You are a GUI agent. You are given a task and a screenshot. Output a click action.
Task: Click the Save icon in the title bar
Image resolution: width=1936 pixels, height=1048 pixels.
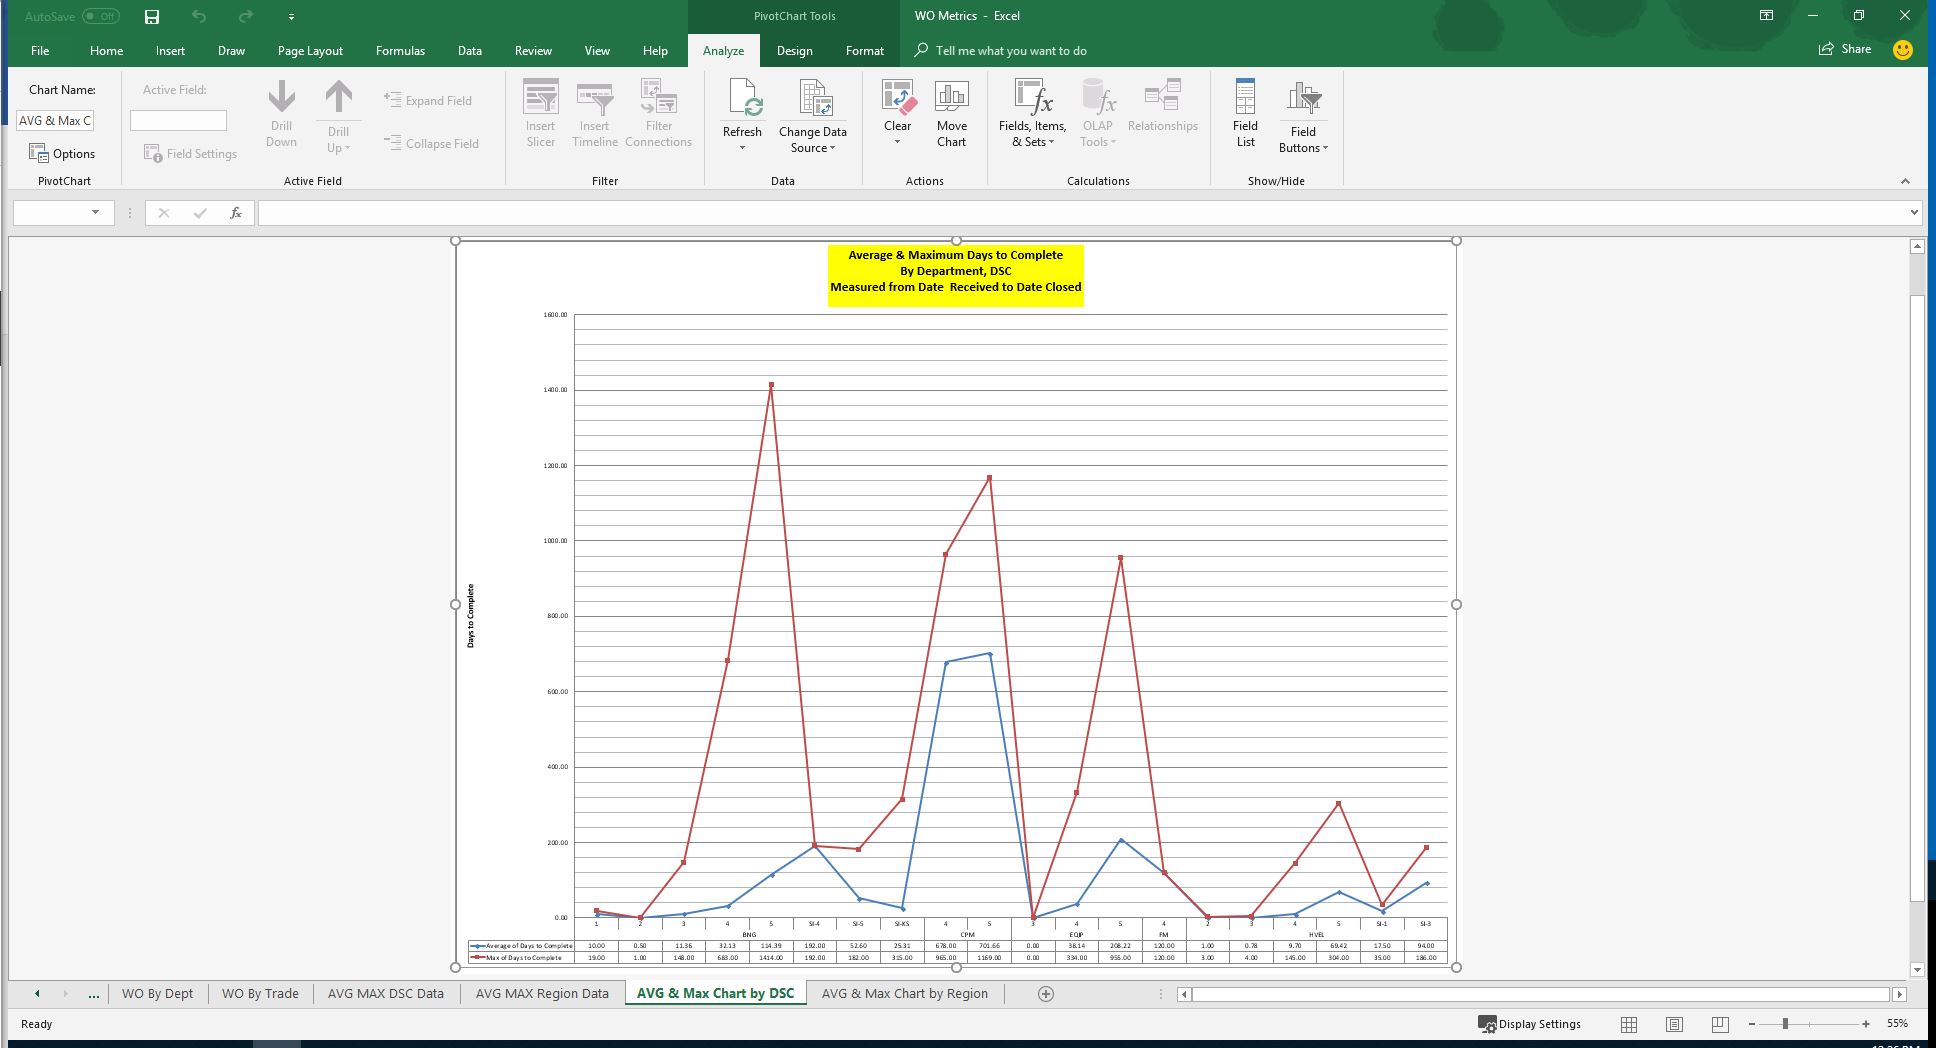point(152,16)
